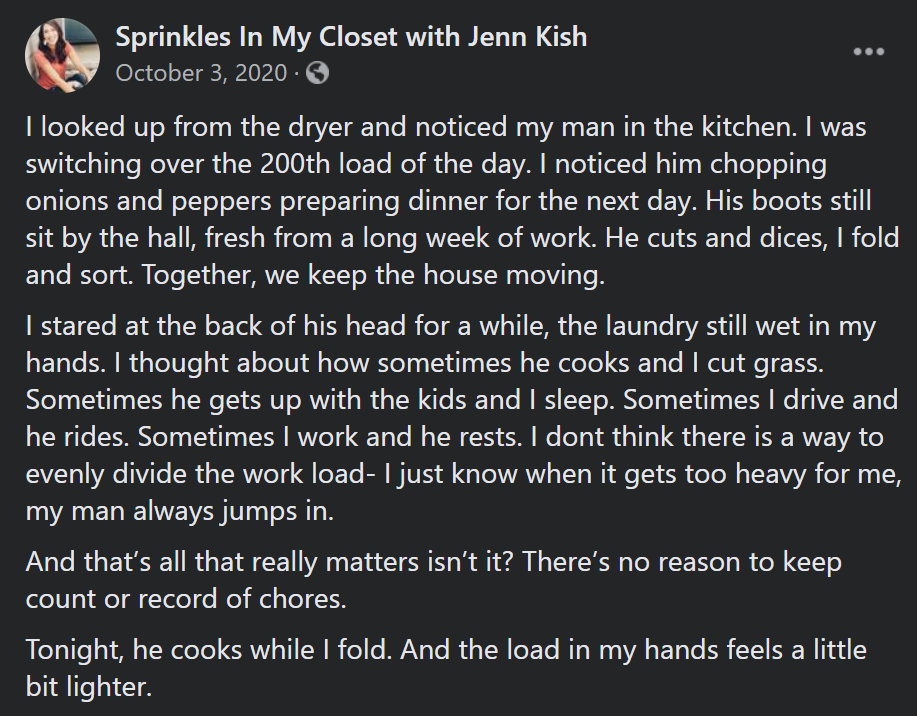Click the phrase "His boots still" in the post
The image size is (917, 716).
click(788, 201)
